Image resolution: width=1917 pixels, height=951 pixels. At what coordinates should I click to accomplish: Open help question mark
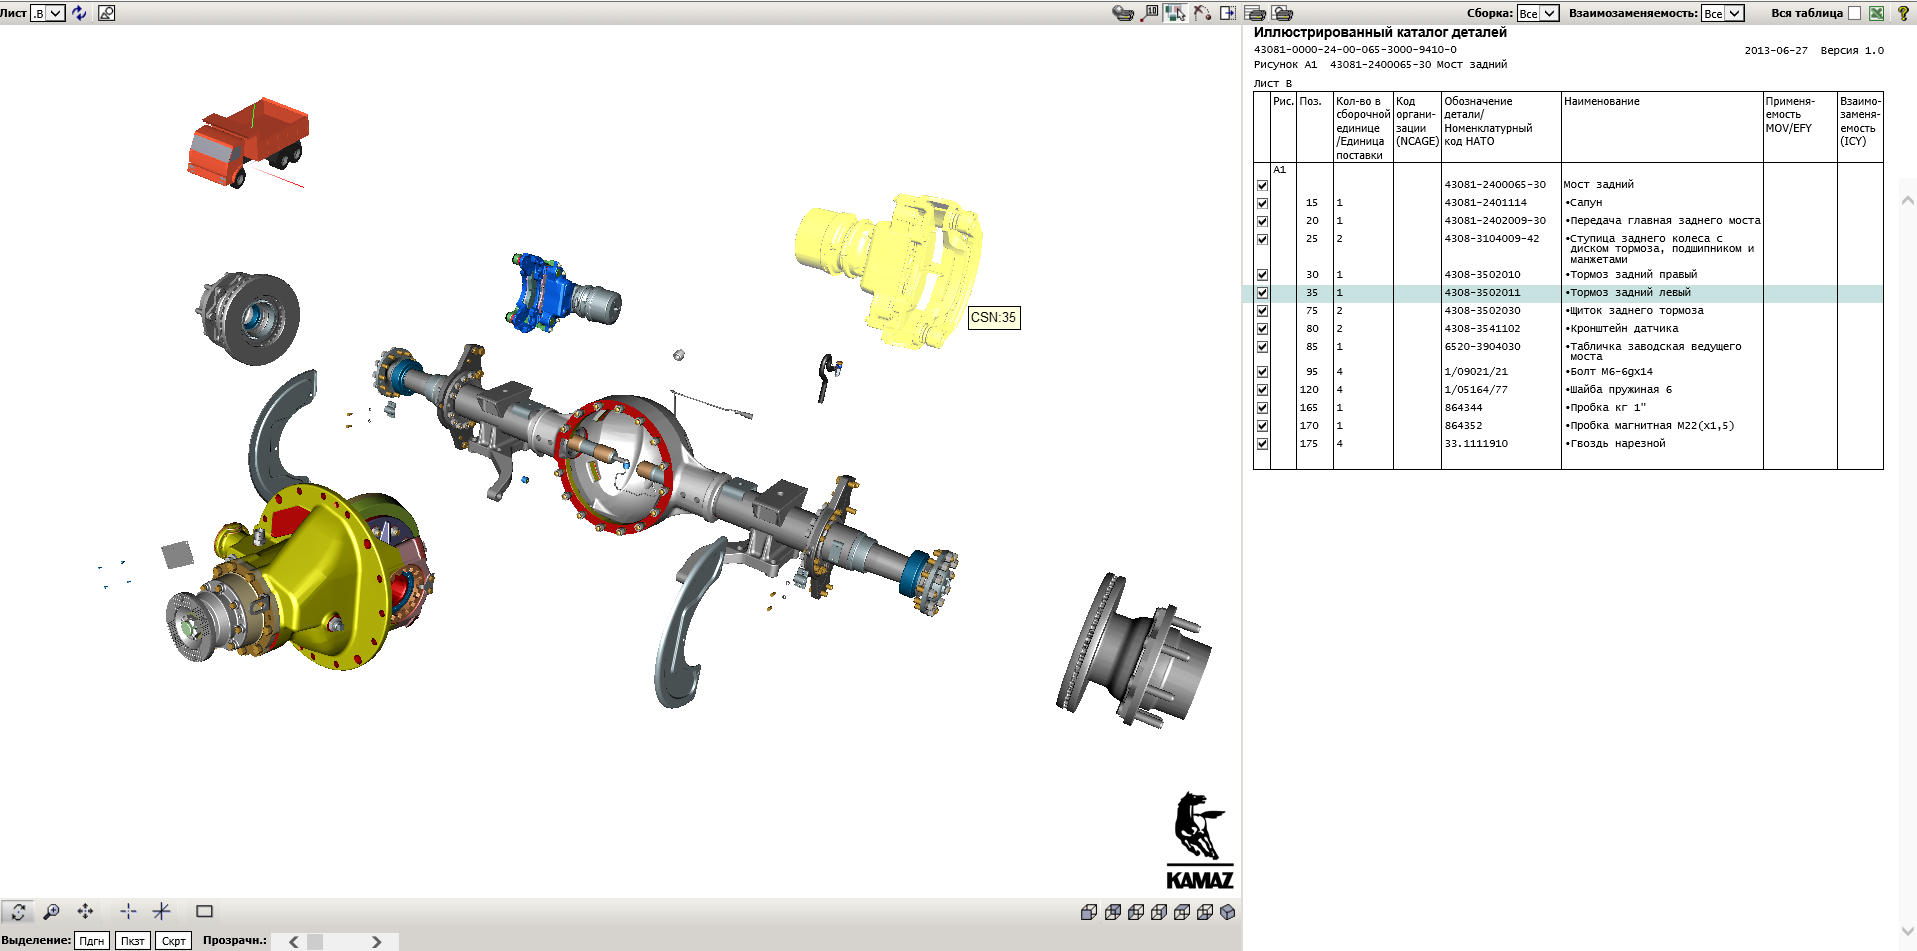click(1903, 13)
